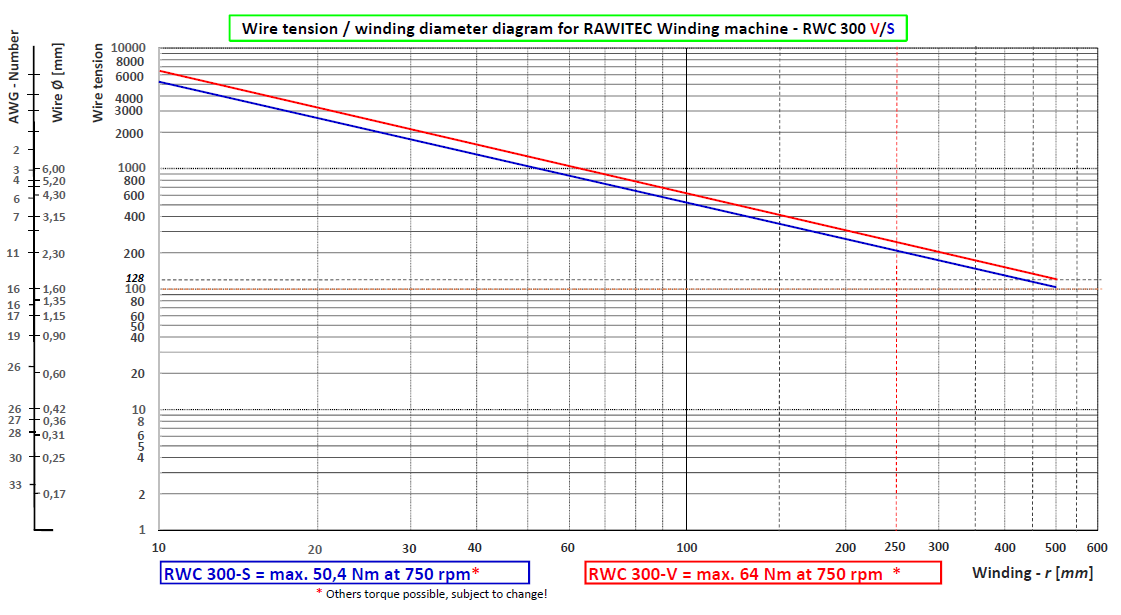Click the 6,00 wire diameter value
1121x615 pixels.
[x=54, y=169]
